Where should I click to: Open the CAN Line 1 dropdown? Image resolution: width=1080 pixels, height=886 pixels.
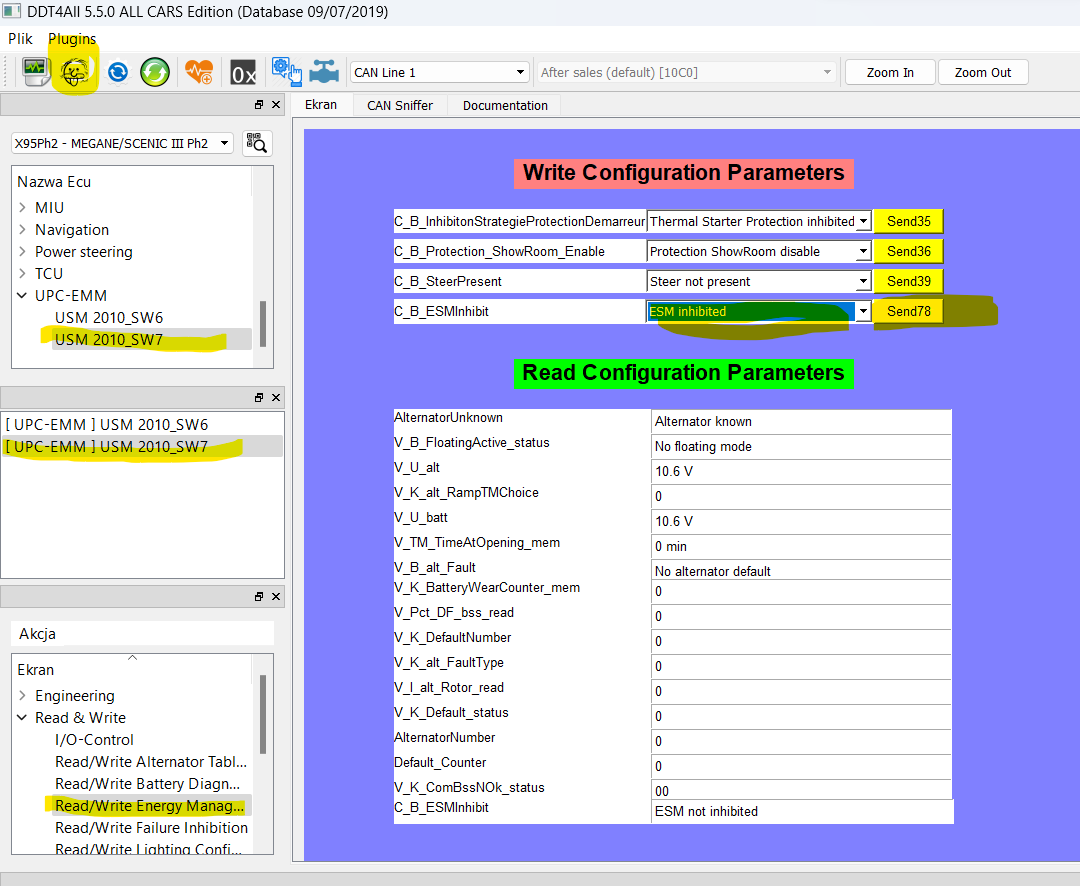[439, 72]
